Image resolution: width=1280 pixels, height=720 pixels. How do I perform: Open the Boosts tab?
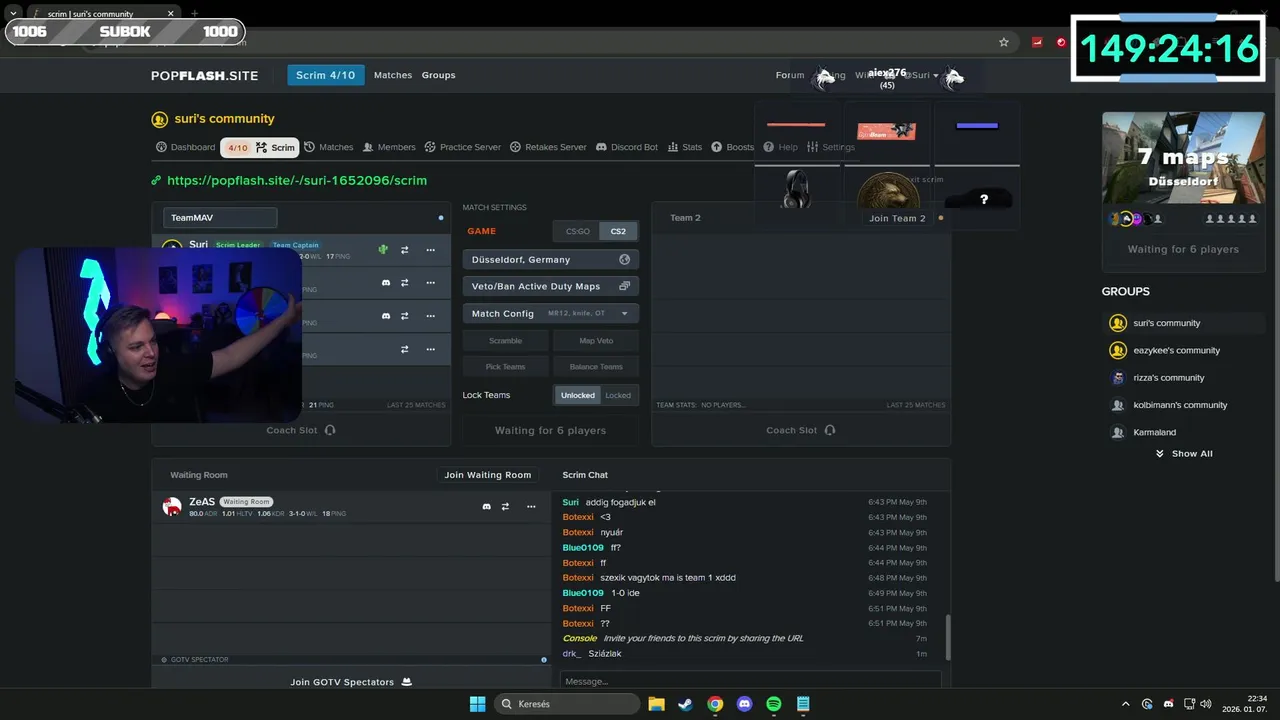point(733,147)
